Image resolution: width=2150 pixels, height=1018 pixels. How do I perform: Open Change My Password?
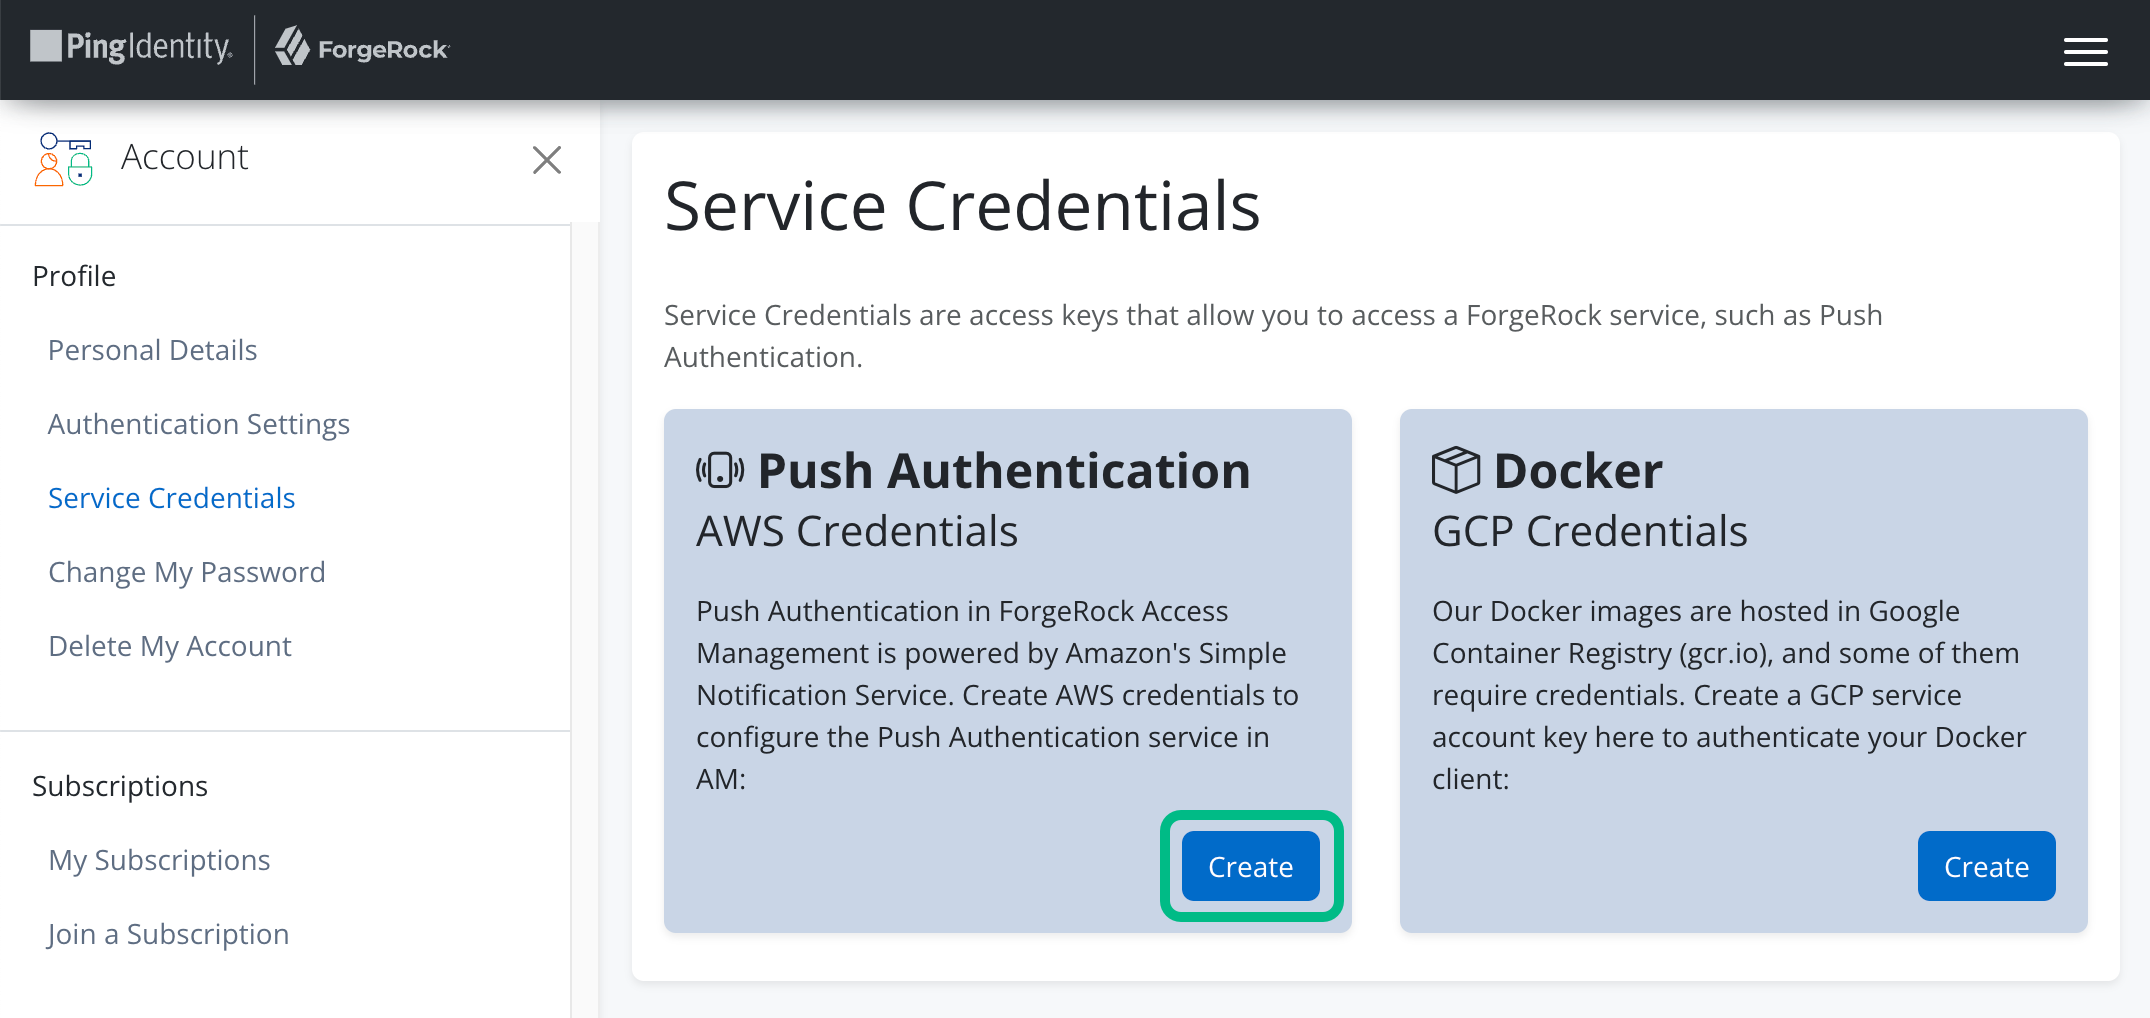(187, 572)
